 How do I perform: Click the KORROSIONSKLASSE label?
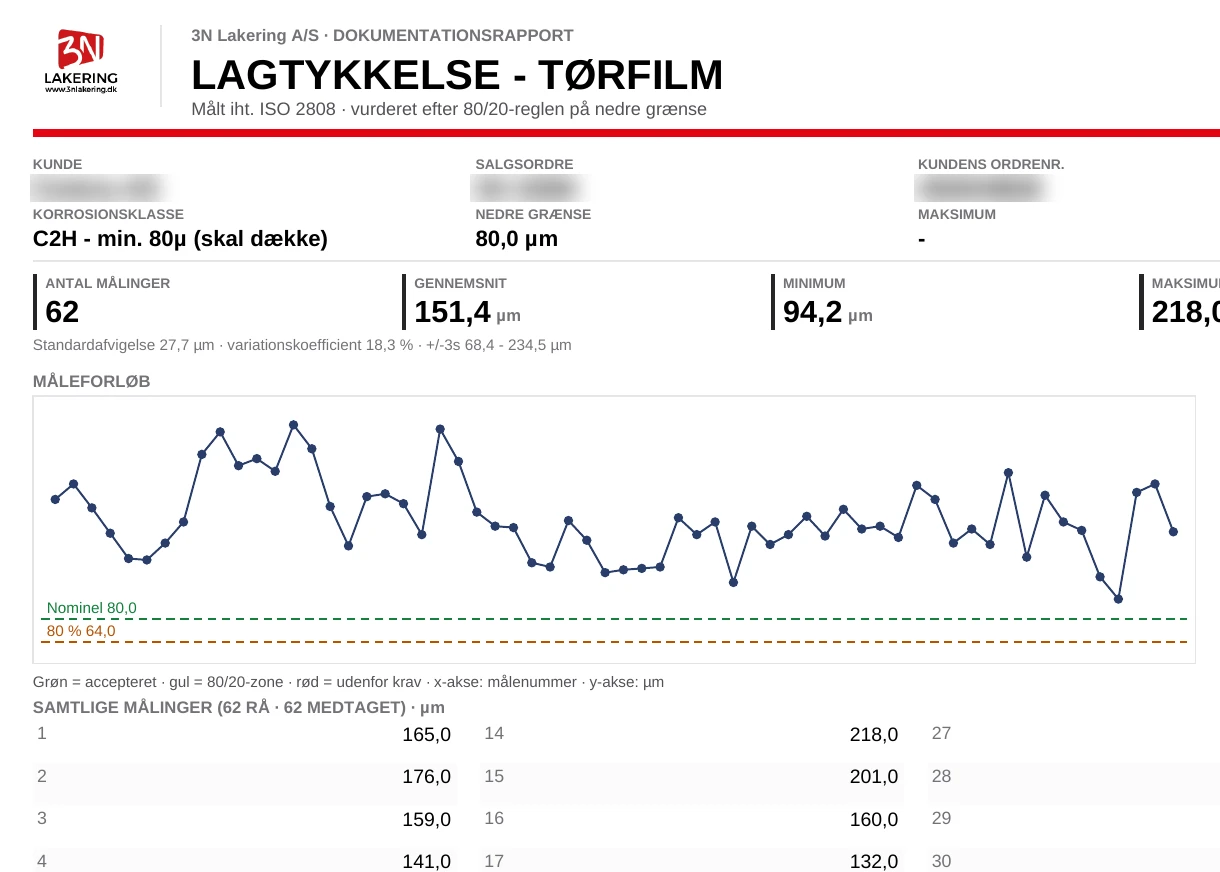tap(108, 214)
